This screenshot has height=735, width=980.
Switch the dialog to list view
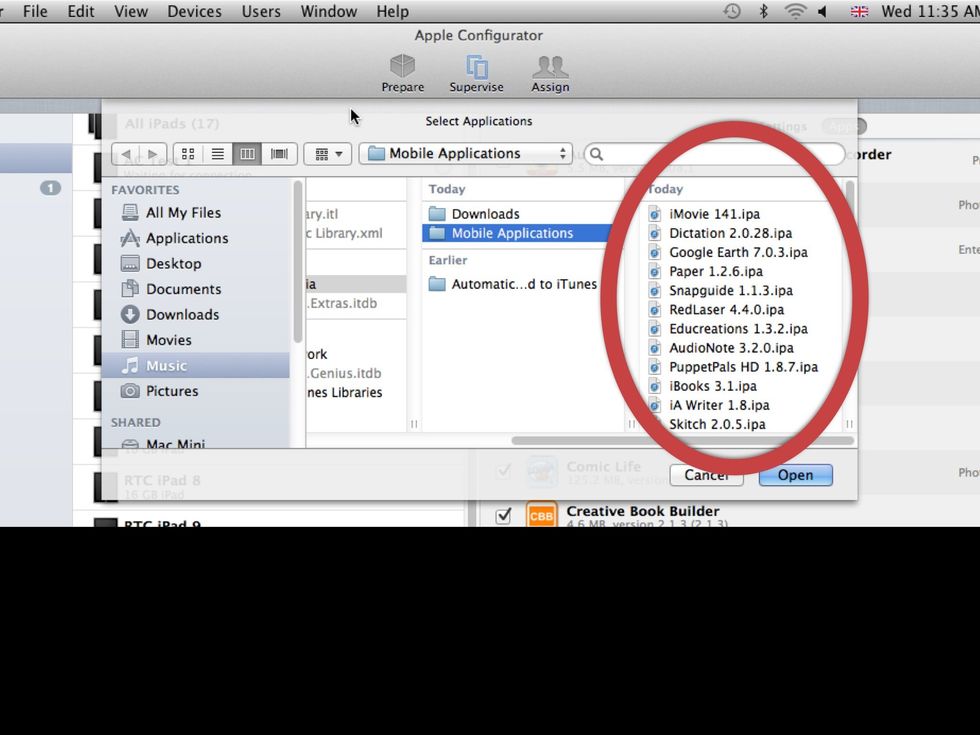pyautogui.click(x=218, y=153)
